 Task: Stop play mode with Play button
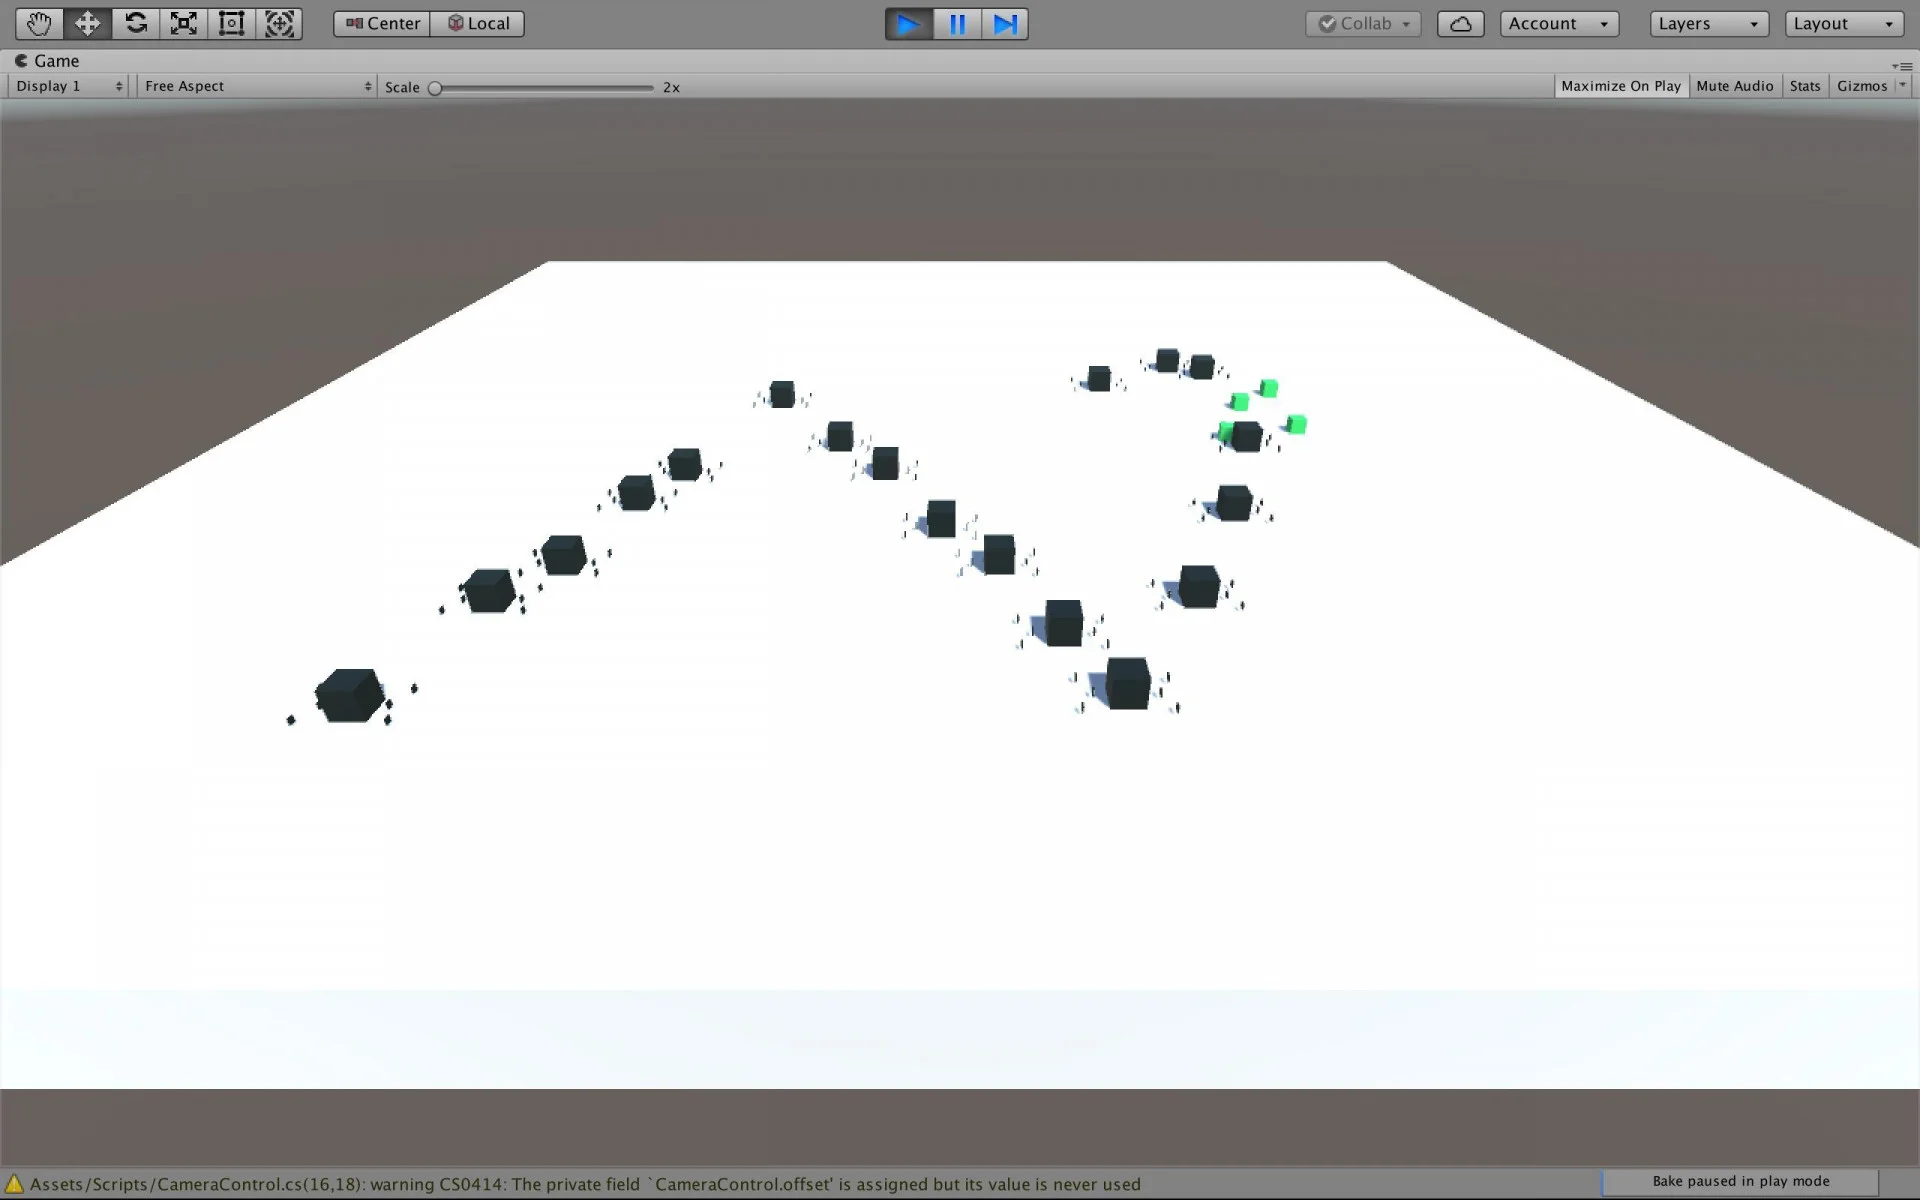[909, 24]
